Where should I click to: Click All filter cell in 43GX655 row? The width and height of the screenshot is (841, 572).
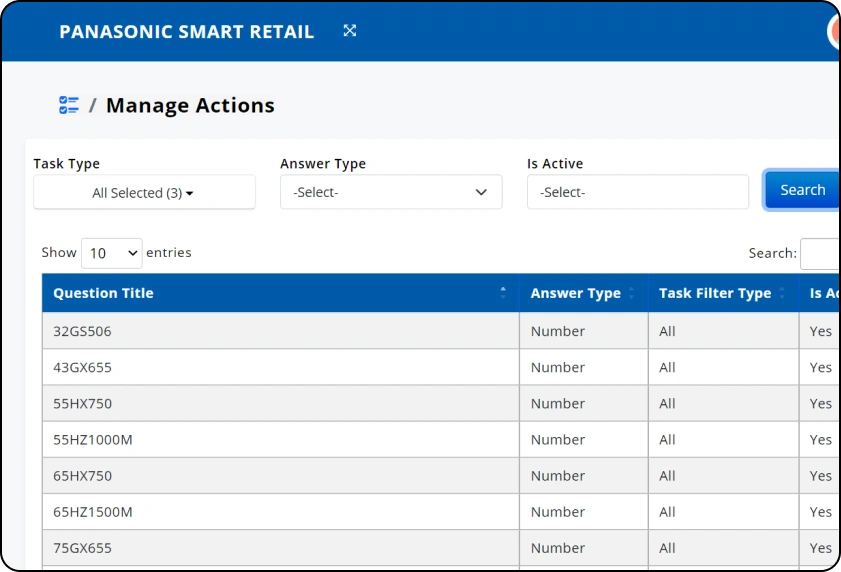pos(724,367)
